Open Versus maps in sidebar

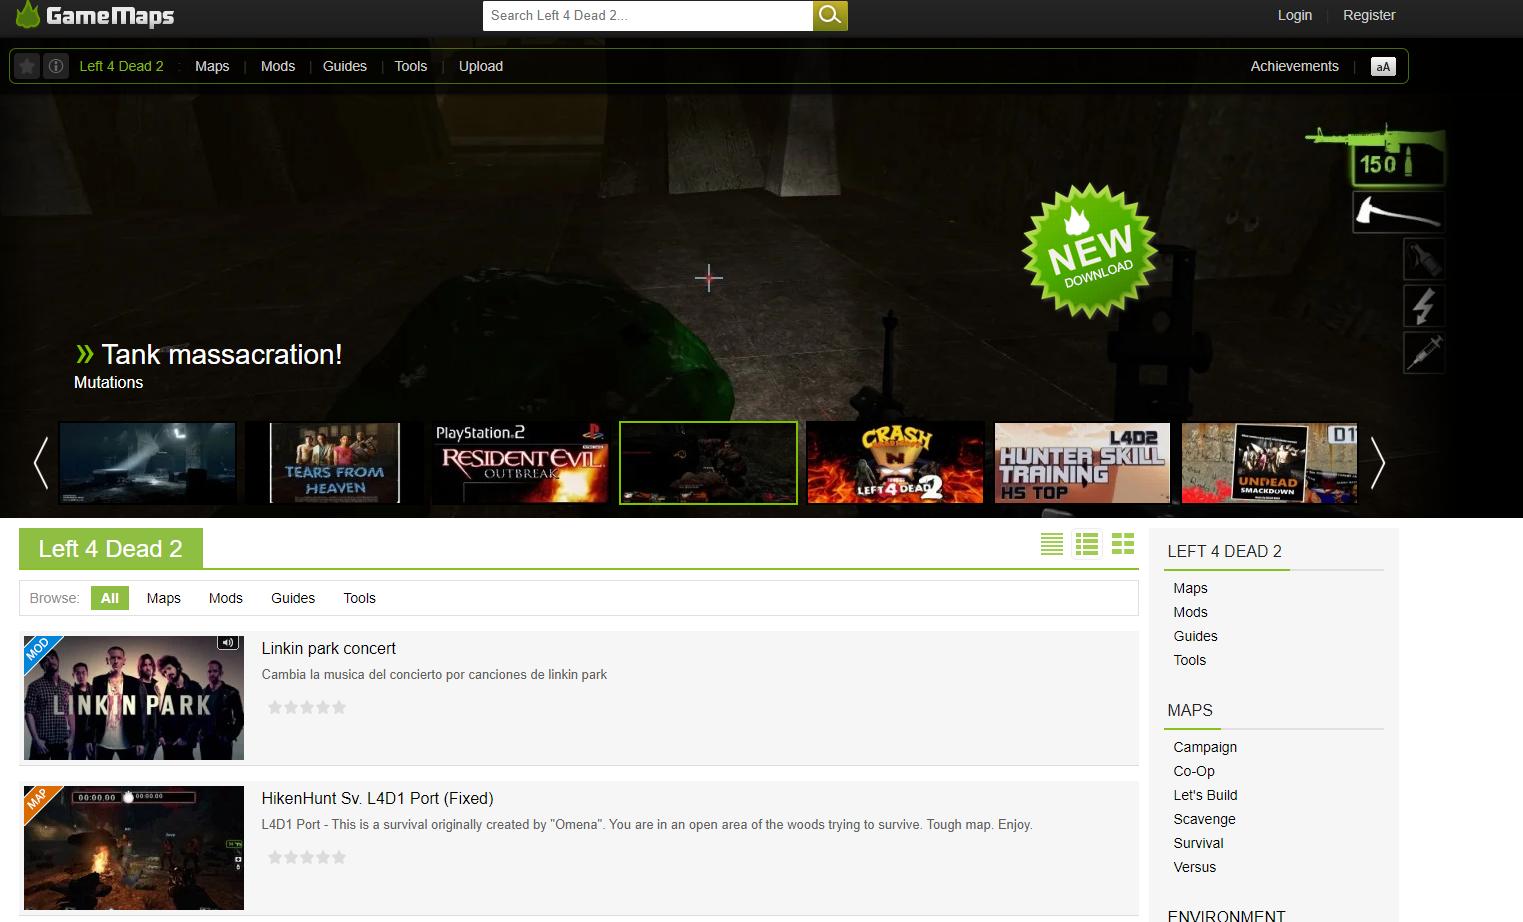point(1194,867)
